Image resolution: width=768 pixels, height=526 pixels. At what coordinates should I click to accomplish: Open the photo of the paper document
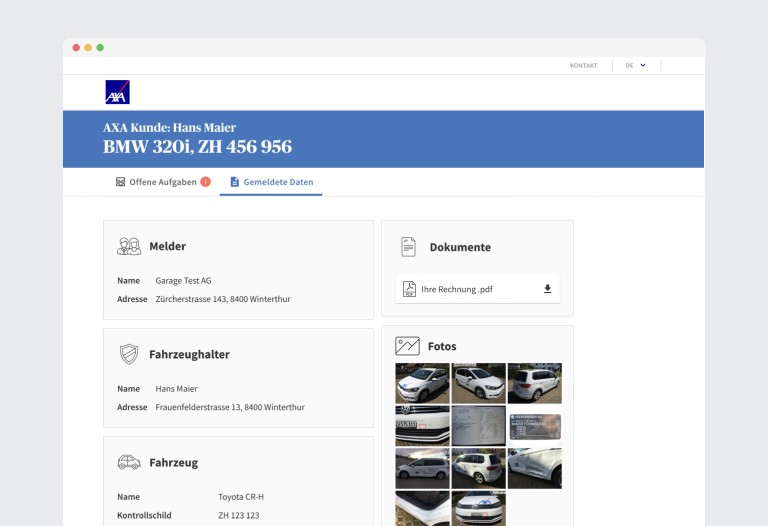pyautogui.click(x=479, y=426)
